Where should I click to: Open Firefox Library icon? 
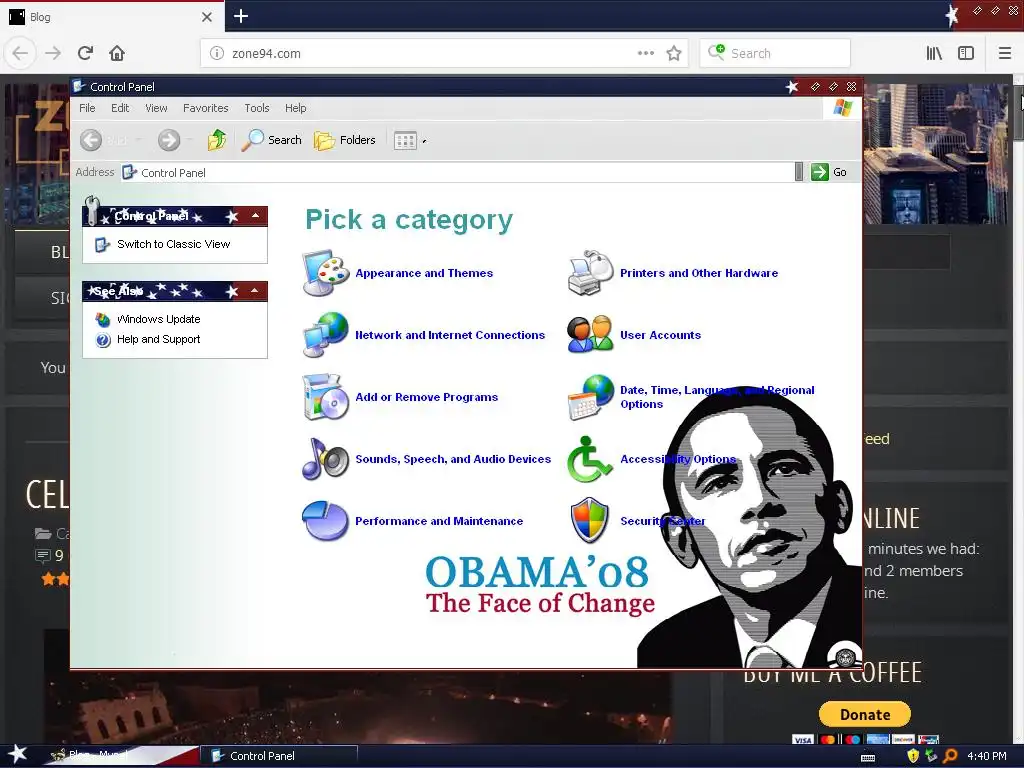[934, 54]
